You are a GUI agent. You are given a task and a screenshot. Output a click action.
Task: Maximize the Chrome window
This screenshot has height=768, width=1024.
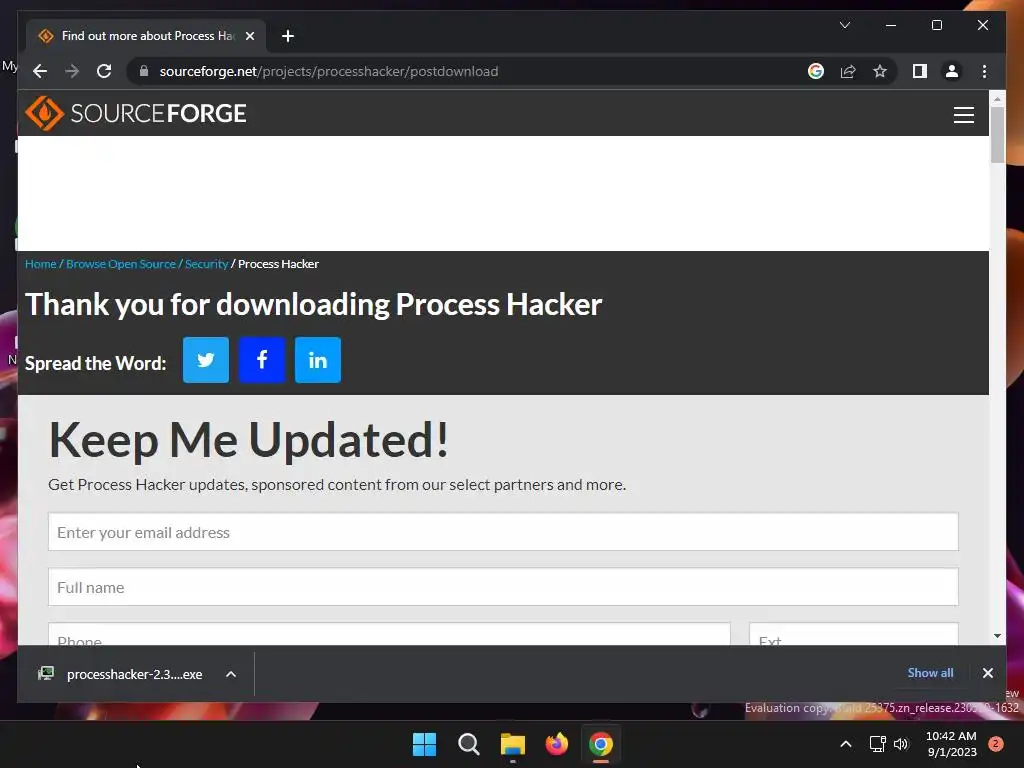tap(936, 25)
